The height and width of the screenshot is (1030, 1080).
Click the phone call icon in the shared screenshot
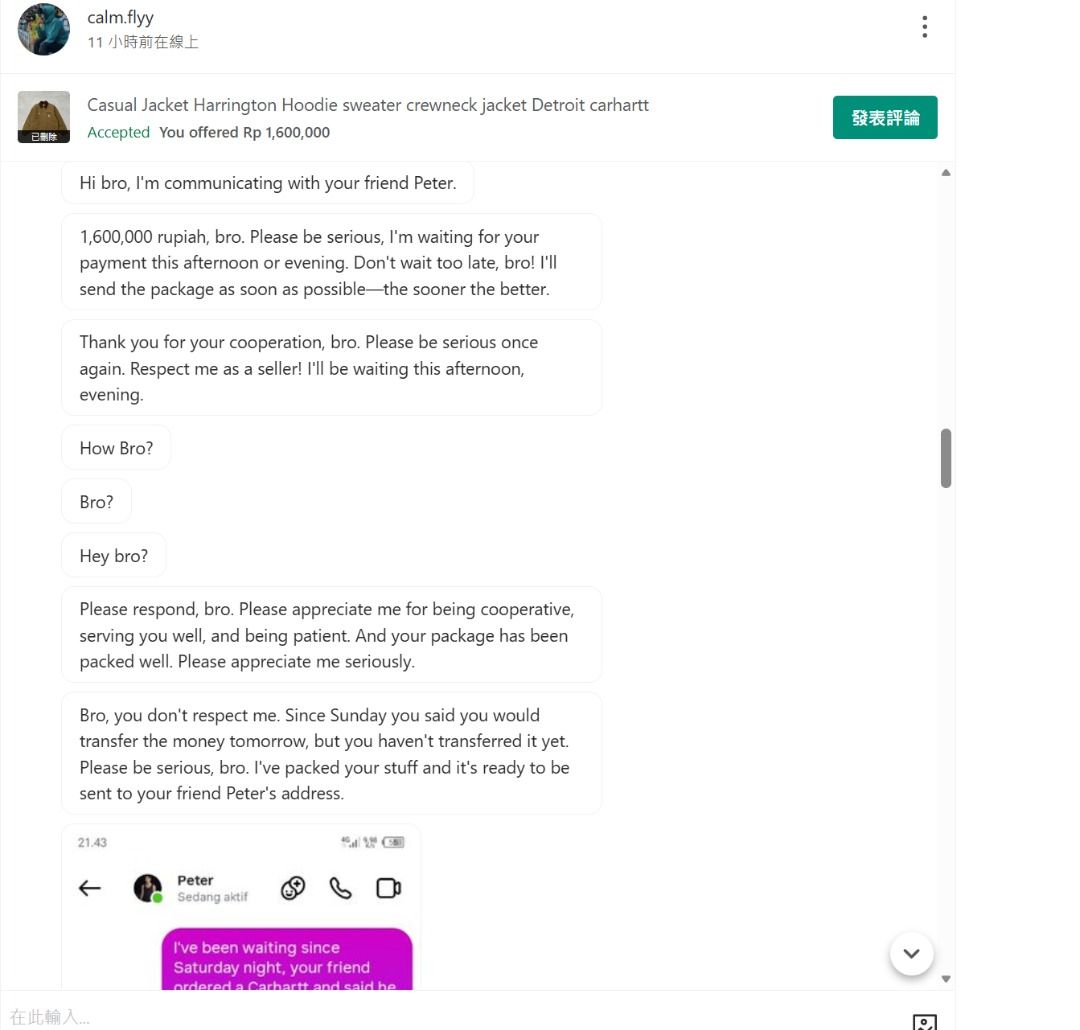coord(341,888)
